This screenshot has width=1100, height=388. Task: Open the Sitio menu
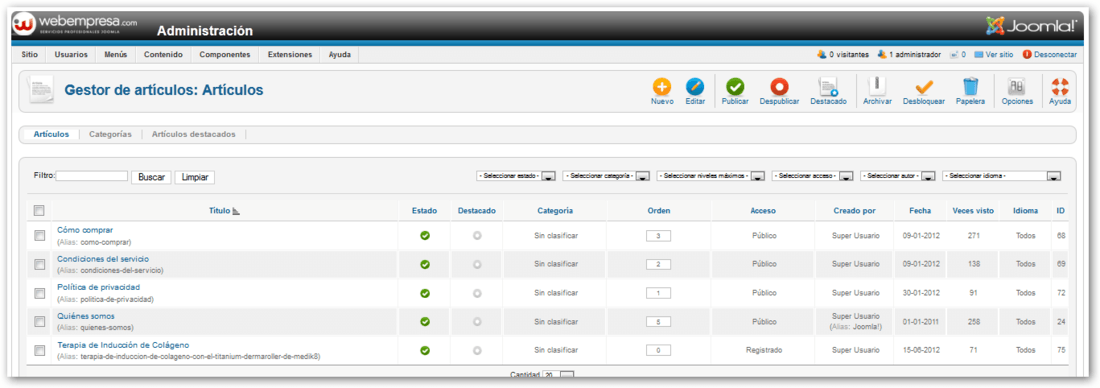[29, 55]
